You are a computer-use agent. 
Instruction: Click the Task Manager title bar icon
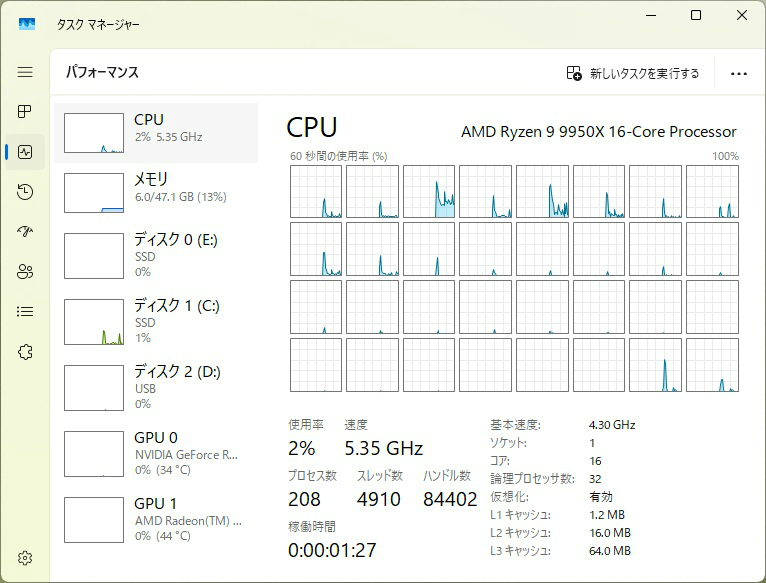point(27,23)
